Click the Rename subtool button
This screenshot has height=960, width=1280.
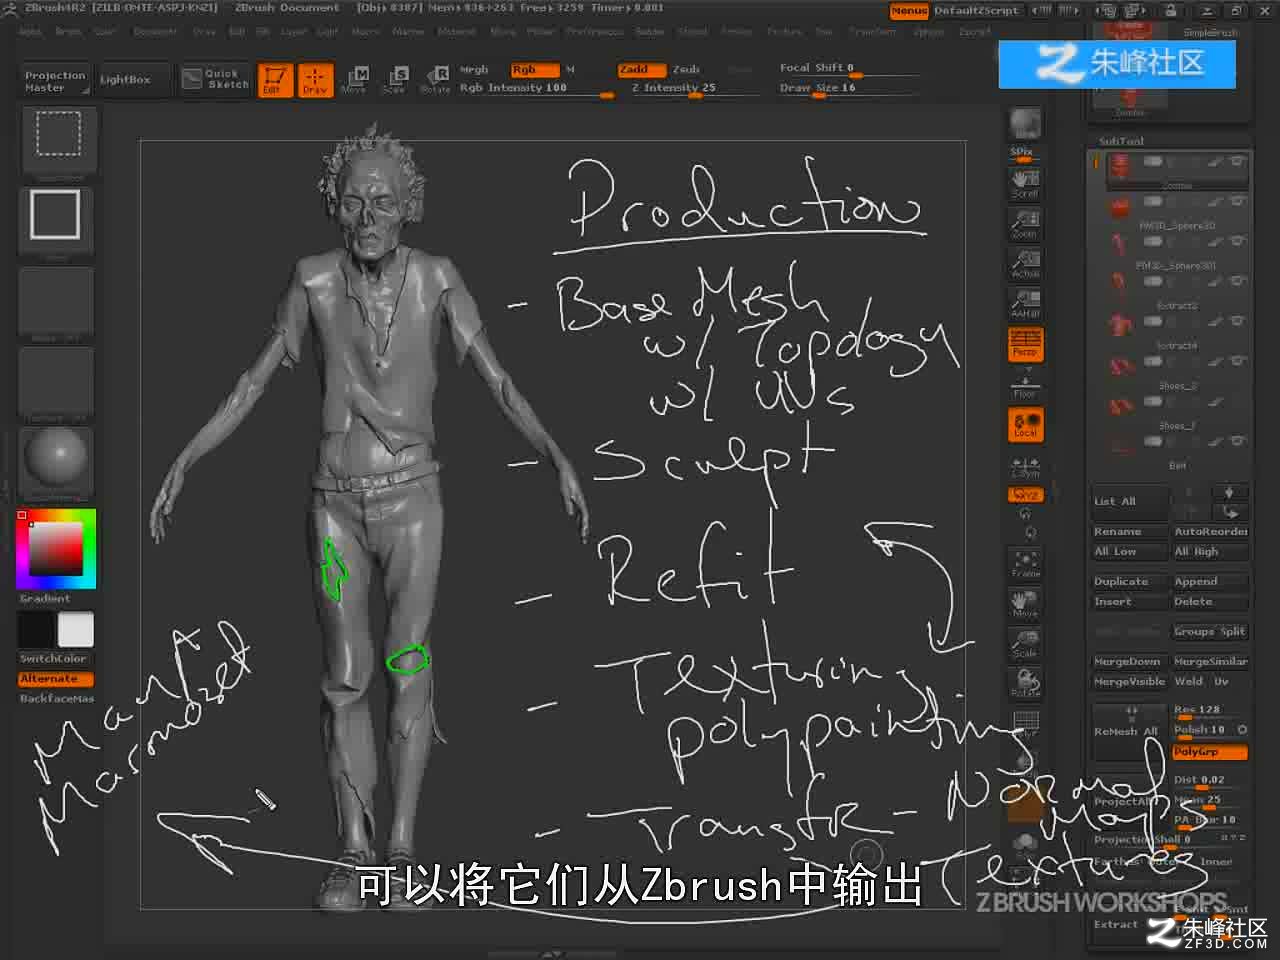click(1130, 532)
